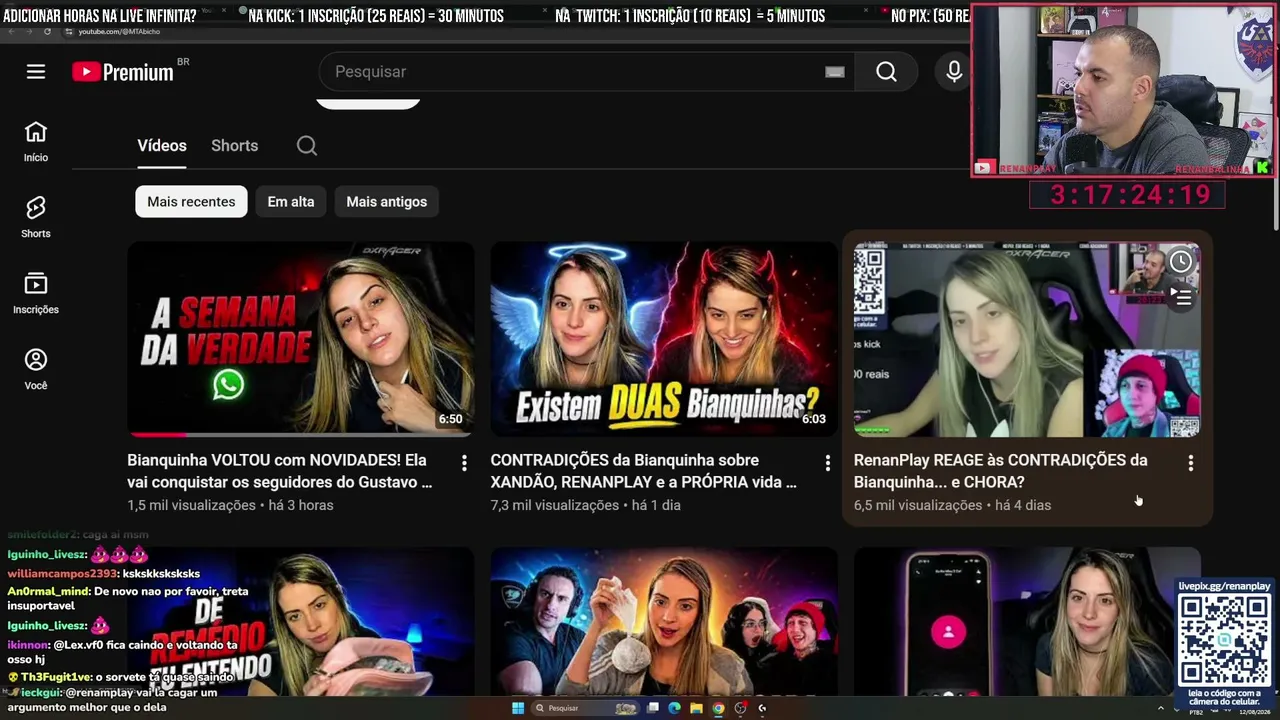Open 'RenanPlay REAGE às CONTRADIÇÕES' video title
Viewport: 1280px width, 720px height.
point(1000,471)
